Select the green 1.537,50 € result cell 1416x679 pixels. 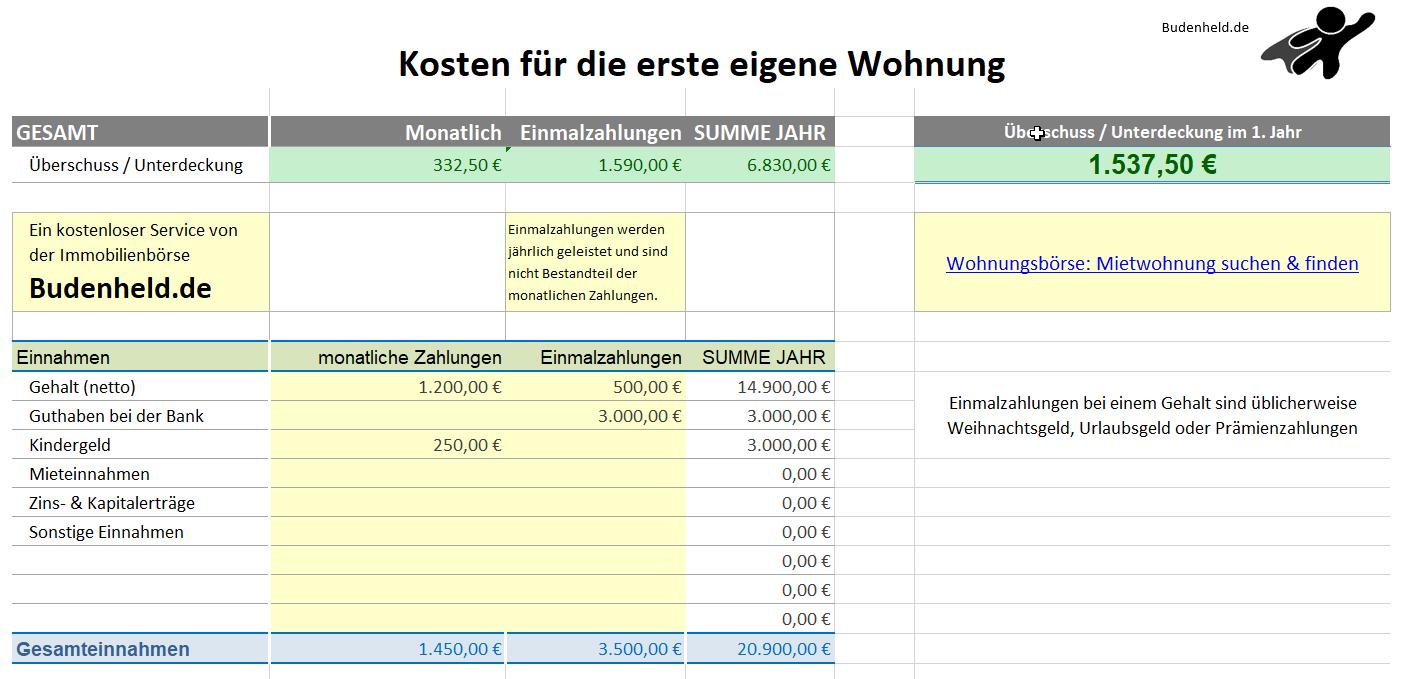pyautogui.click(x=1152, y=164)
